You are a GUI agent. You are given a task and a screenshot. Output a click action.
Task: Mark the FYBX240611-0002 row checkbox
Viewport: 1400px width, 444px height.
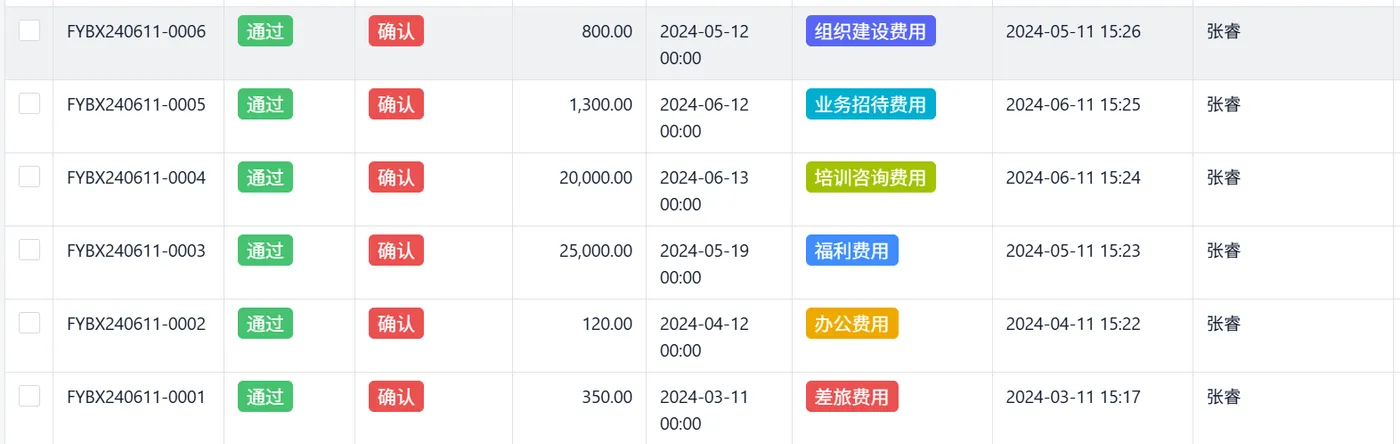(x=30, y=323)
